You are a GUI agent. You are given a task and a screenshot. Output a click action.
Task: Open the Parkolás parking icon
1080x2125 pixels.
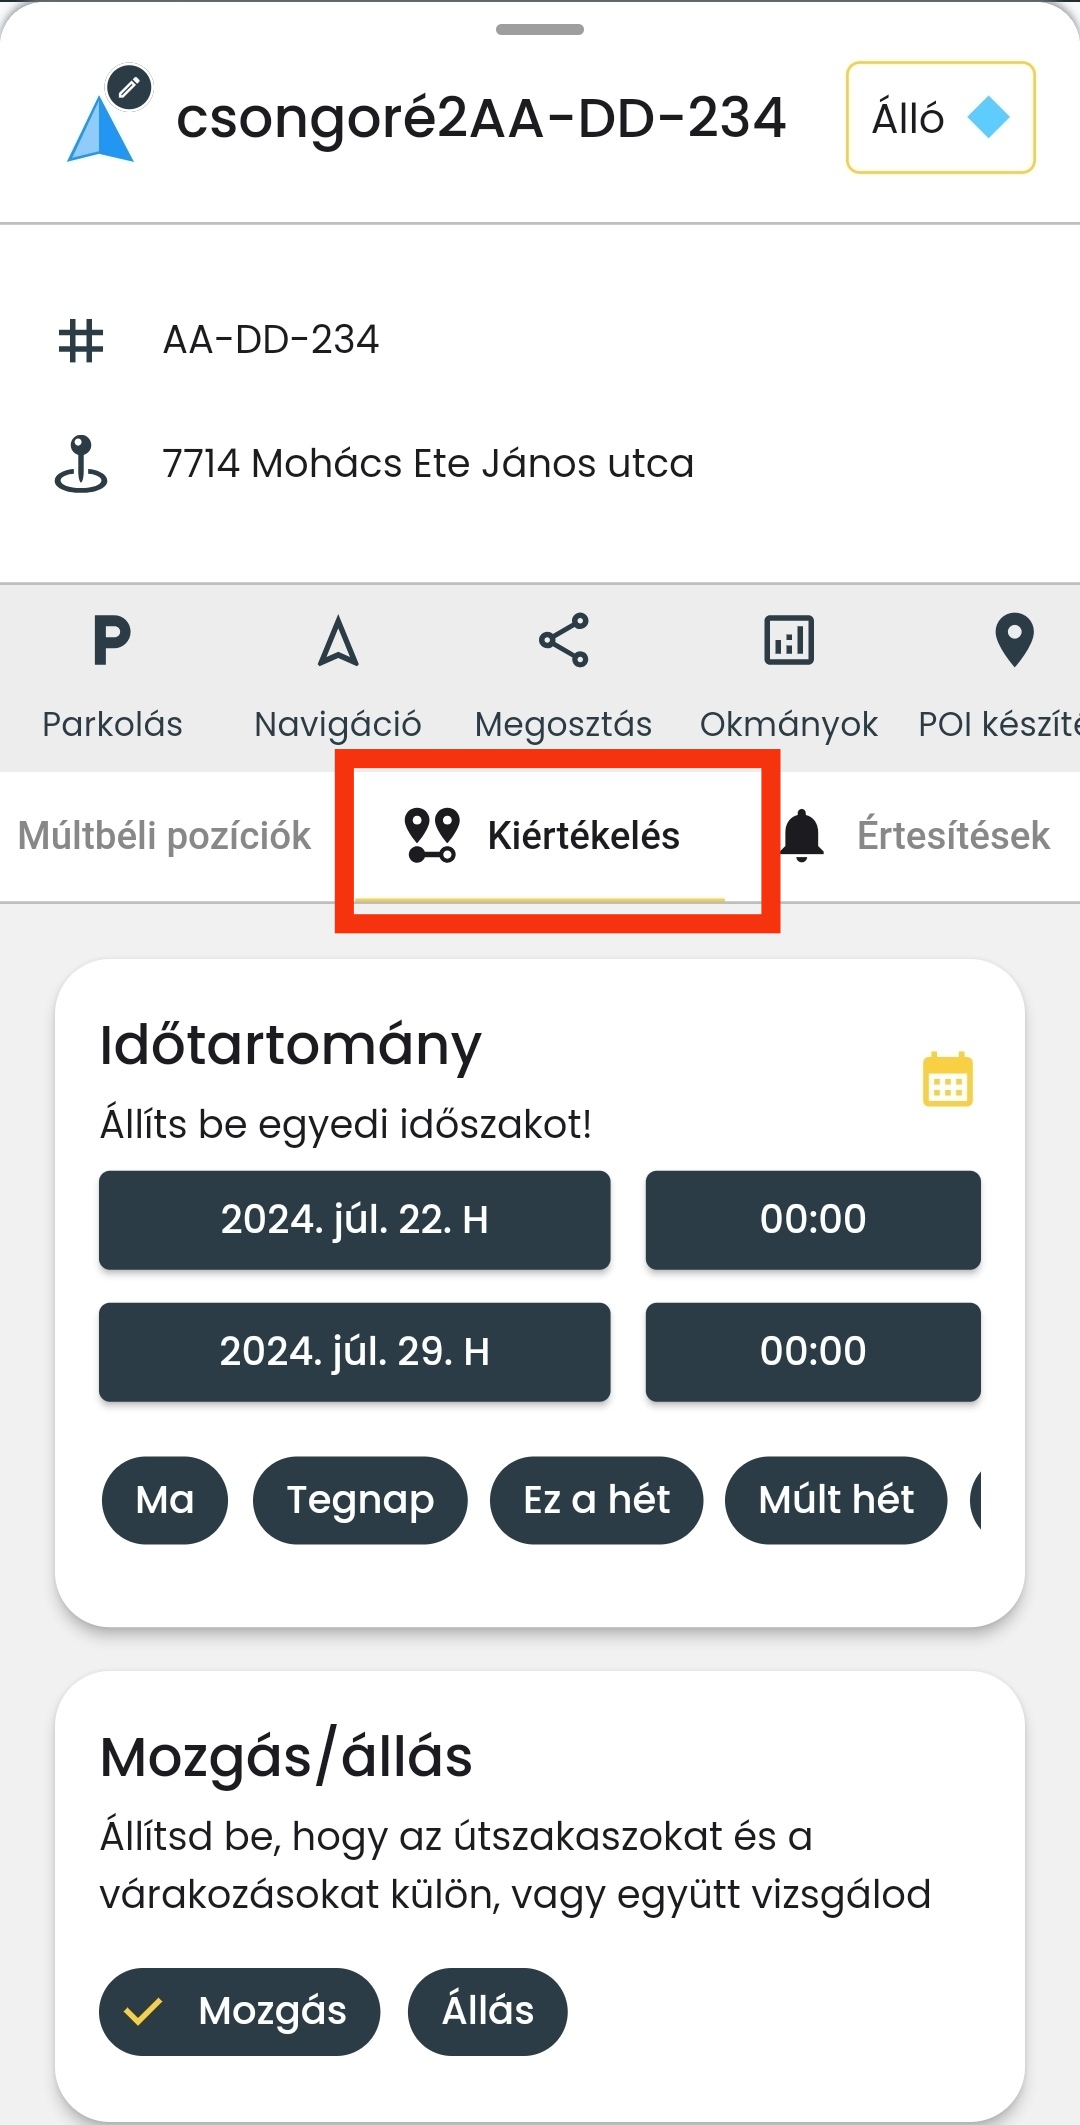click(x=112, y=641)
